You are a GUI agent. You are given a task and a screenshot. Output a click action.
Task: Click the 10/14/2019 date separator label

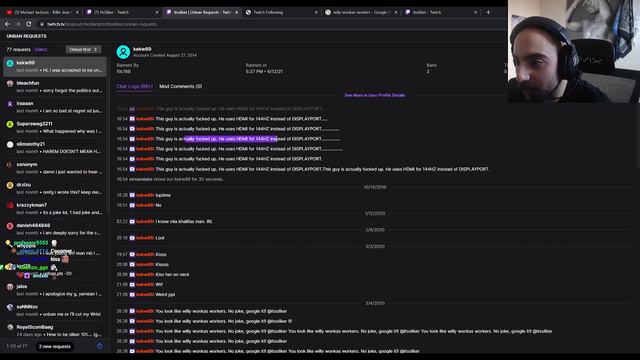click(x=375, y=187)
